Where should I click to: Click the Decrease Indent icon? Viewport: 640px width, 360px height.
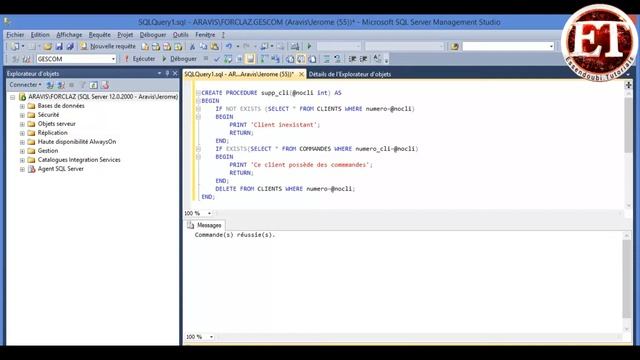[x=352, y=59]
